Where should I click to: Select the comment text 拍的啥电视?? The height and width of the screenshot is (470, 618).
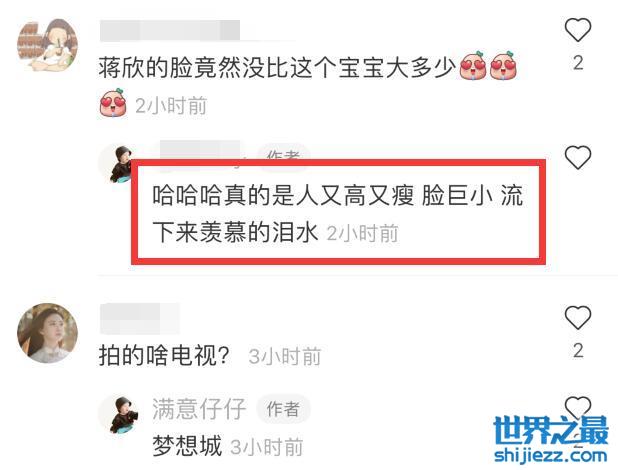point(164,355)
